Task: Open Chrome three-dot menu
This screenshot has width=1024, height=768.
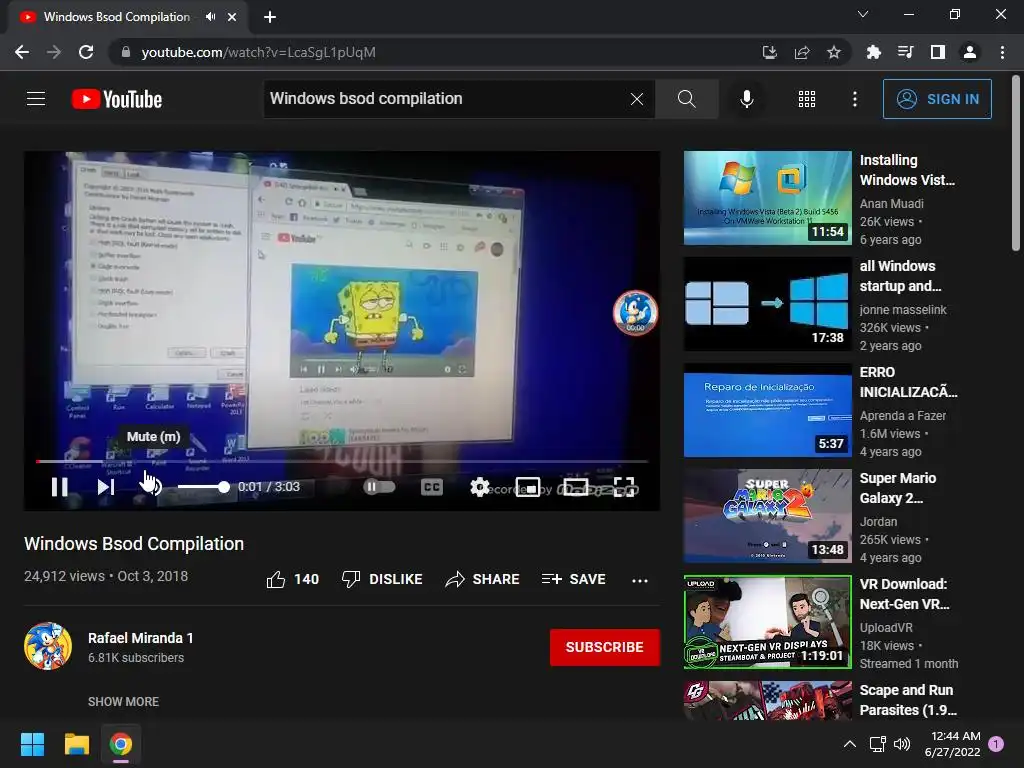Action: pos(1002,52)
